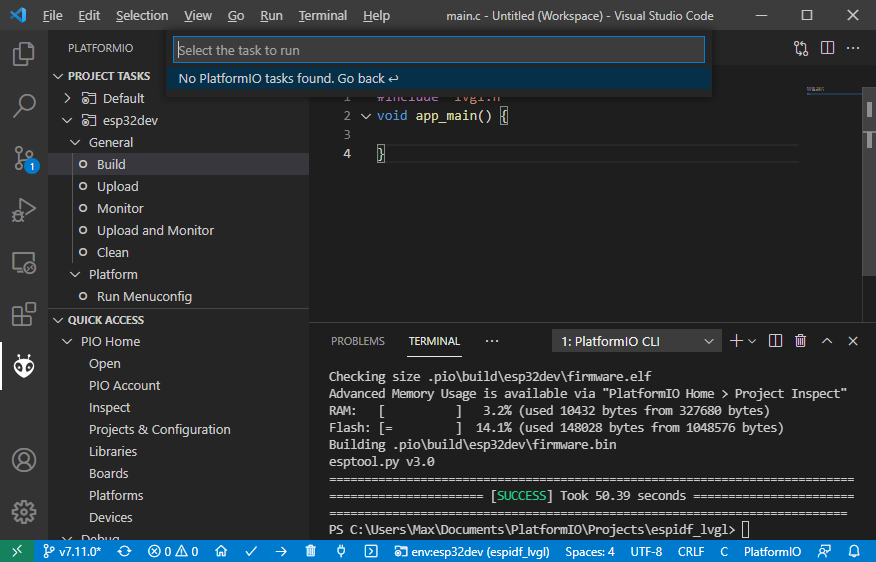Open Accounts menu in activity bar
Screen dimensions: 876x562
(23, 460)
